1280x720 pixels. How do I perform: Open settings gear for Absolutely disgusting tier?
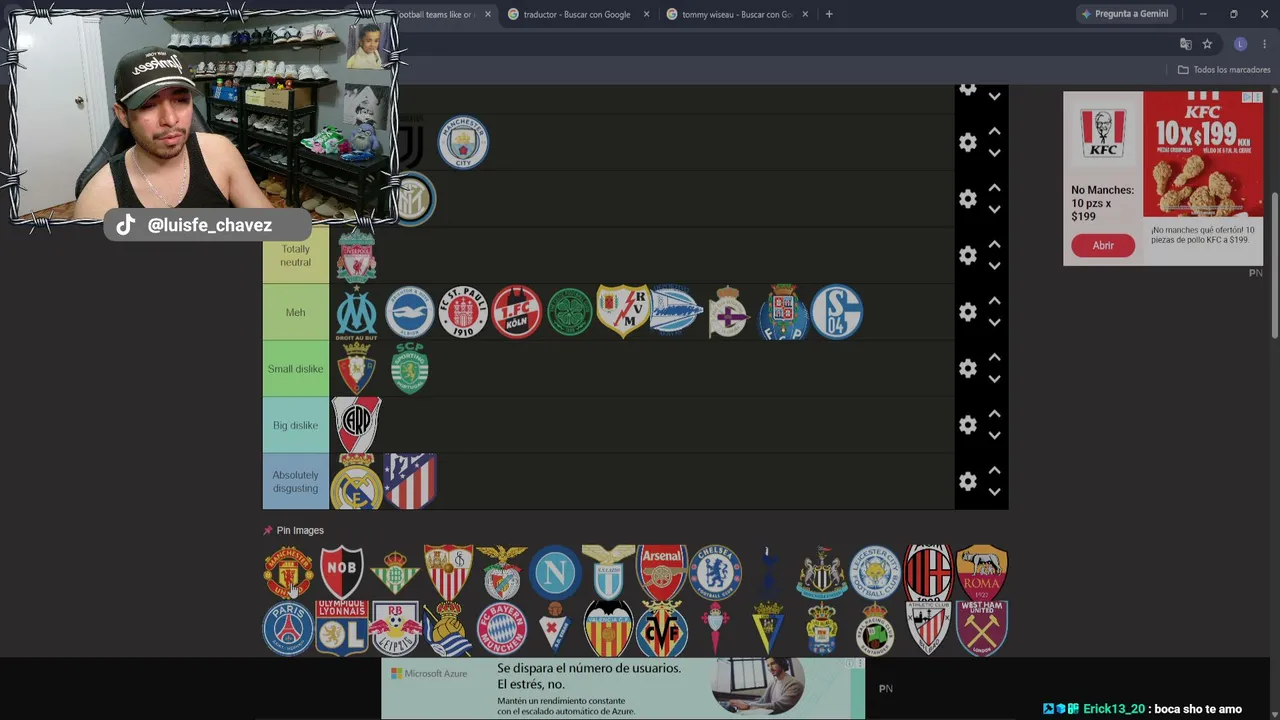(x=967, y=482)
